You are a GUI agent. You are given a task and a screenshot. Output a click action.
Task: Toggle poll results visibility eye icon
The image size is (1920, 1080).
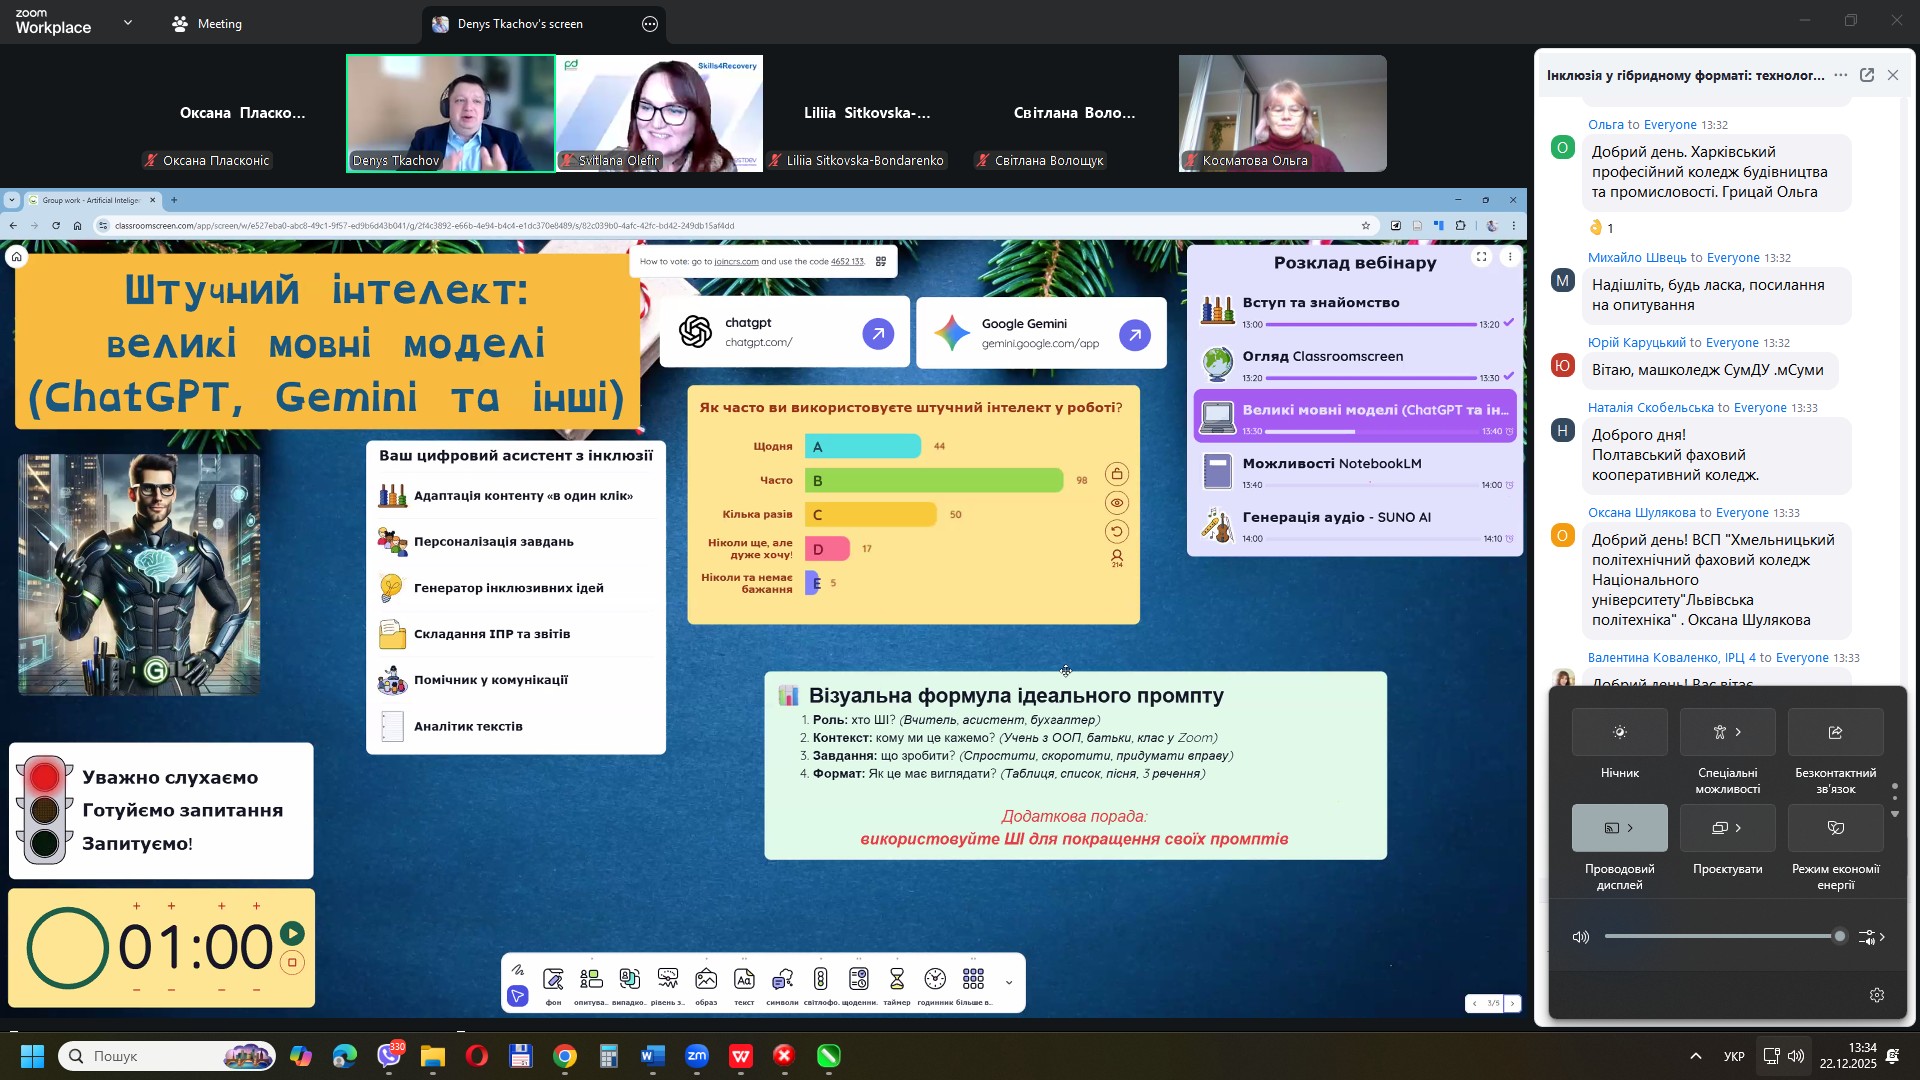click(1117, 503)
